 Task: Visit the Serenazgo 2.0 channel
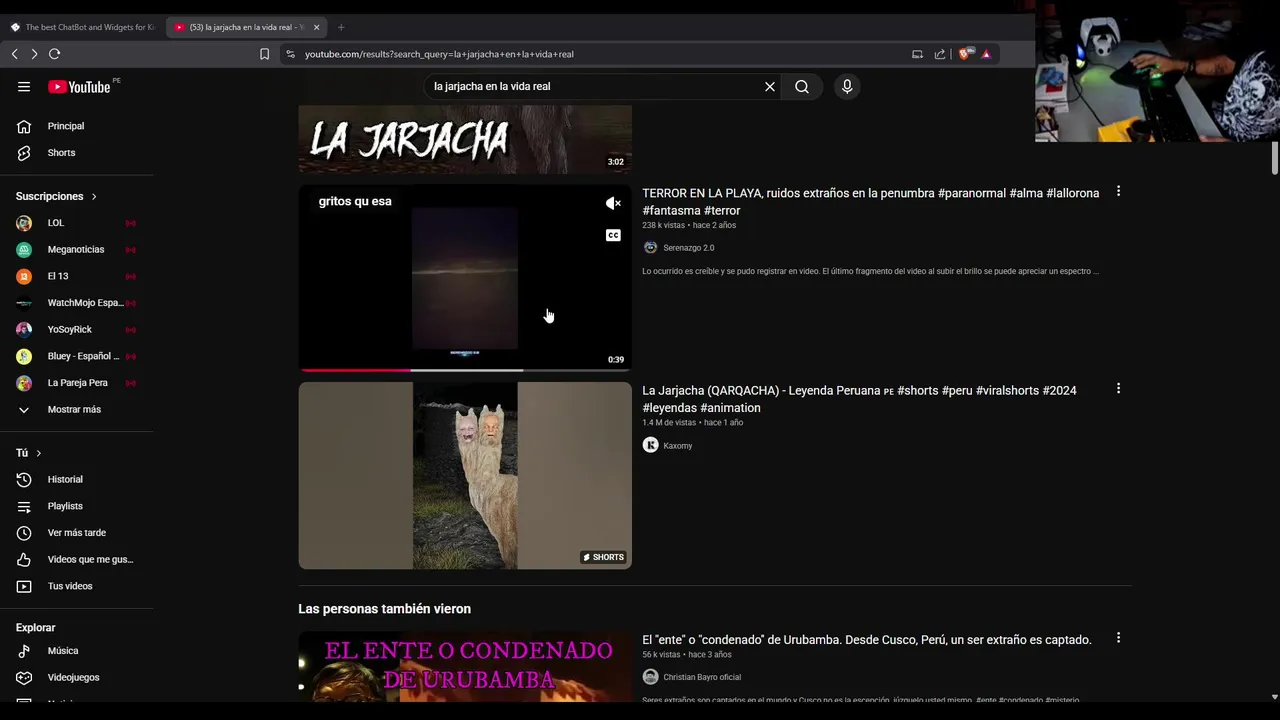coord(688,248)
